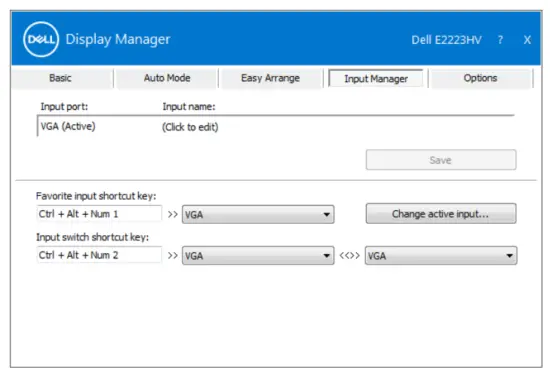Click the Dell E2223HV monitor name

point(446,40)
